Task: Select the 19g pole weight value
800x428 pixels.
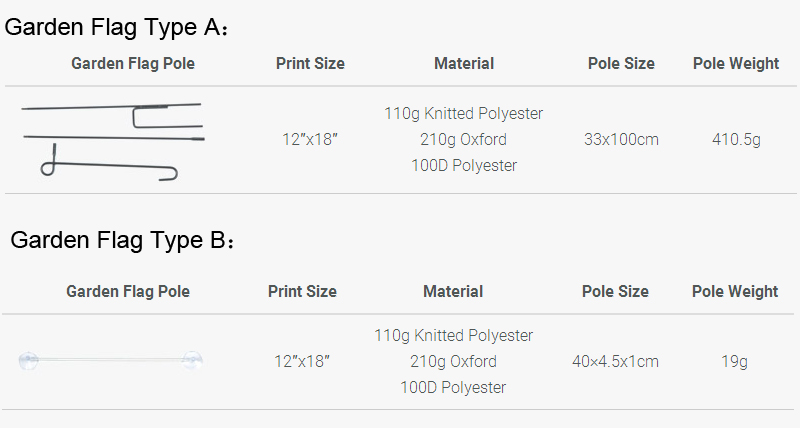Action: (734, 361)
